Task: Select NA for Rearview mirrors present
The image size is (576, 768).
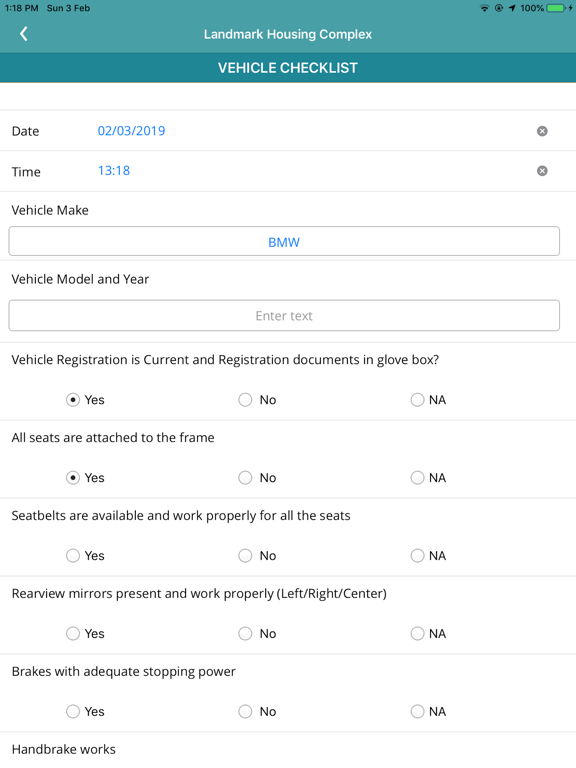Action: (417, 633)
